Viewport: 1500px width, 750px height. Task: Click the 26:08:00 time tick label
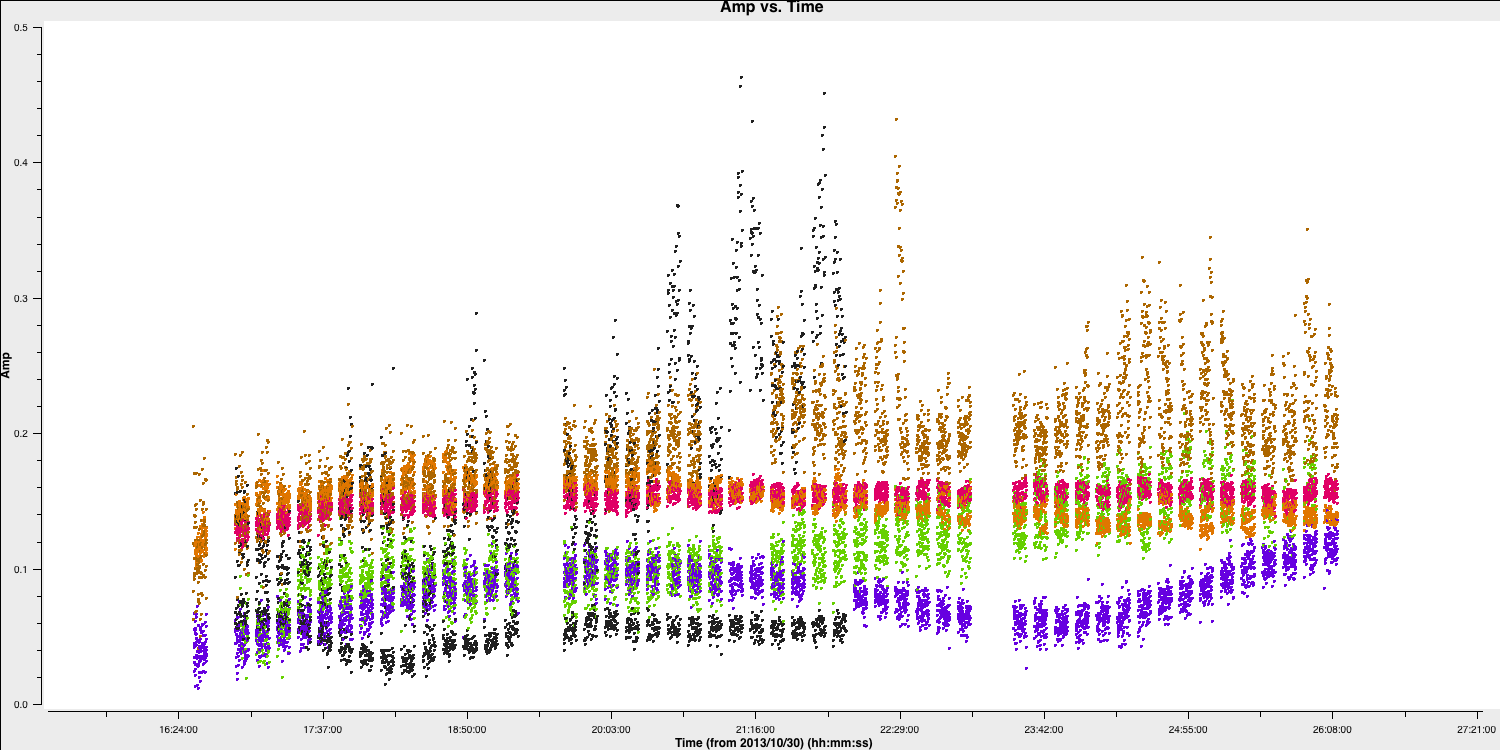tap(1333, 729)
